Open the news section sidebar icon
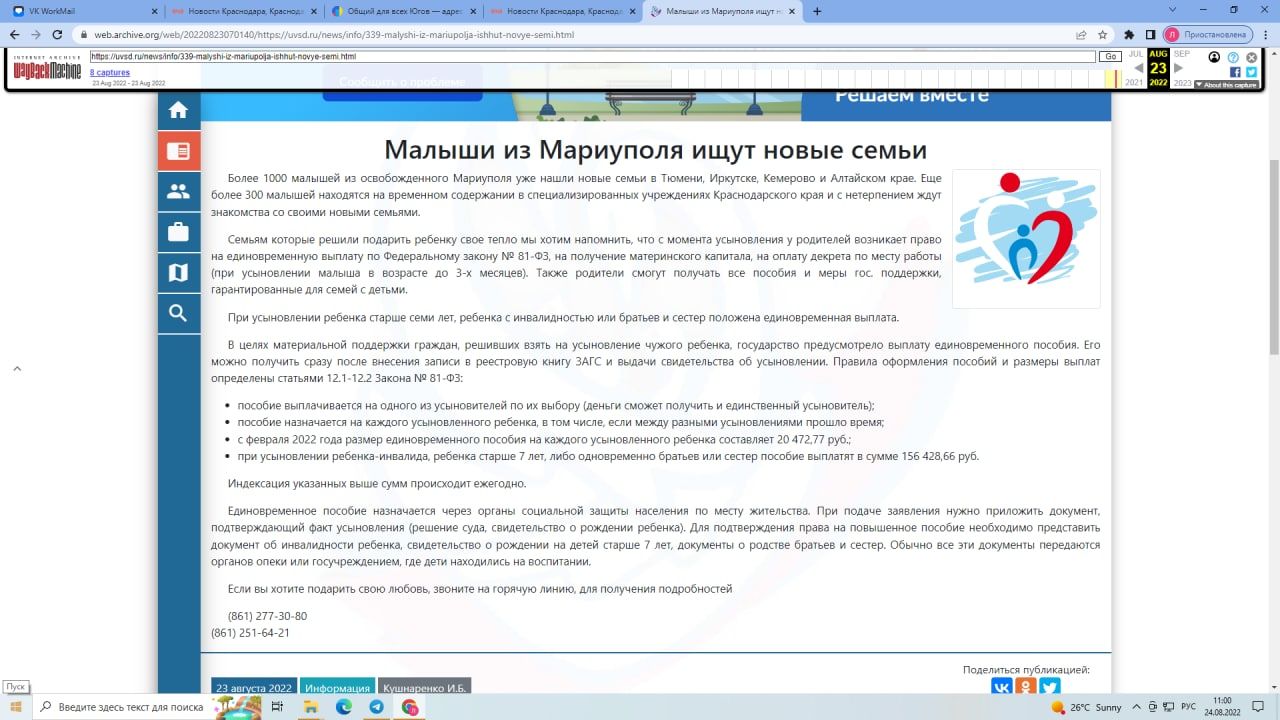 pyautogui.click(x=178, y=151)
